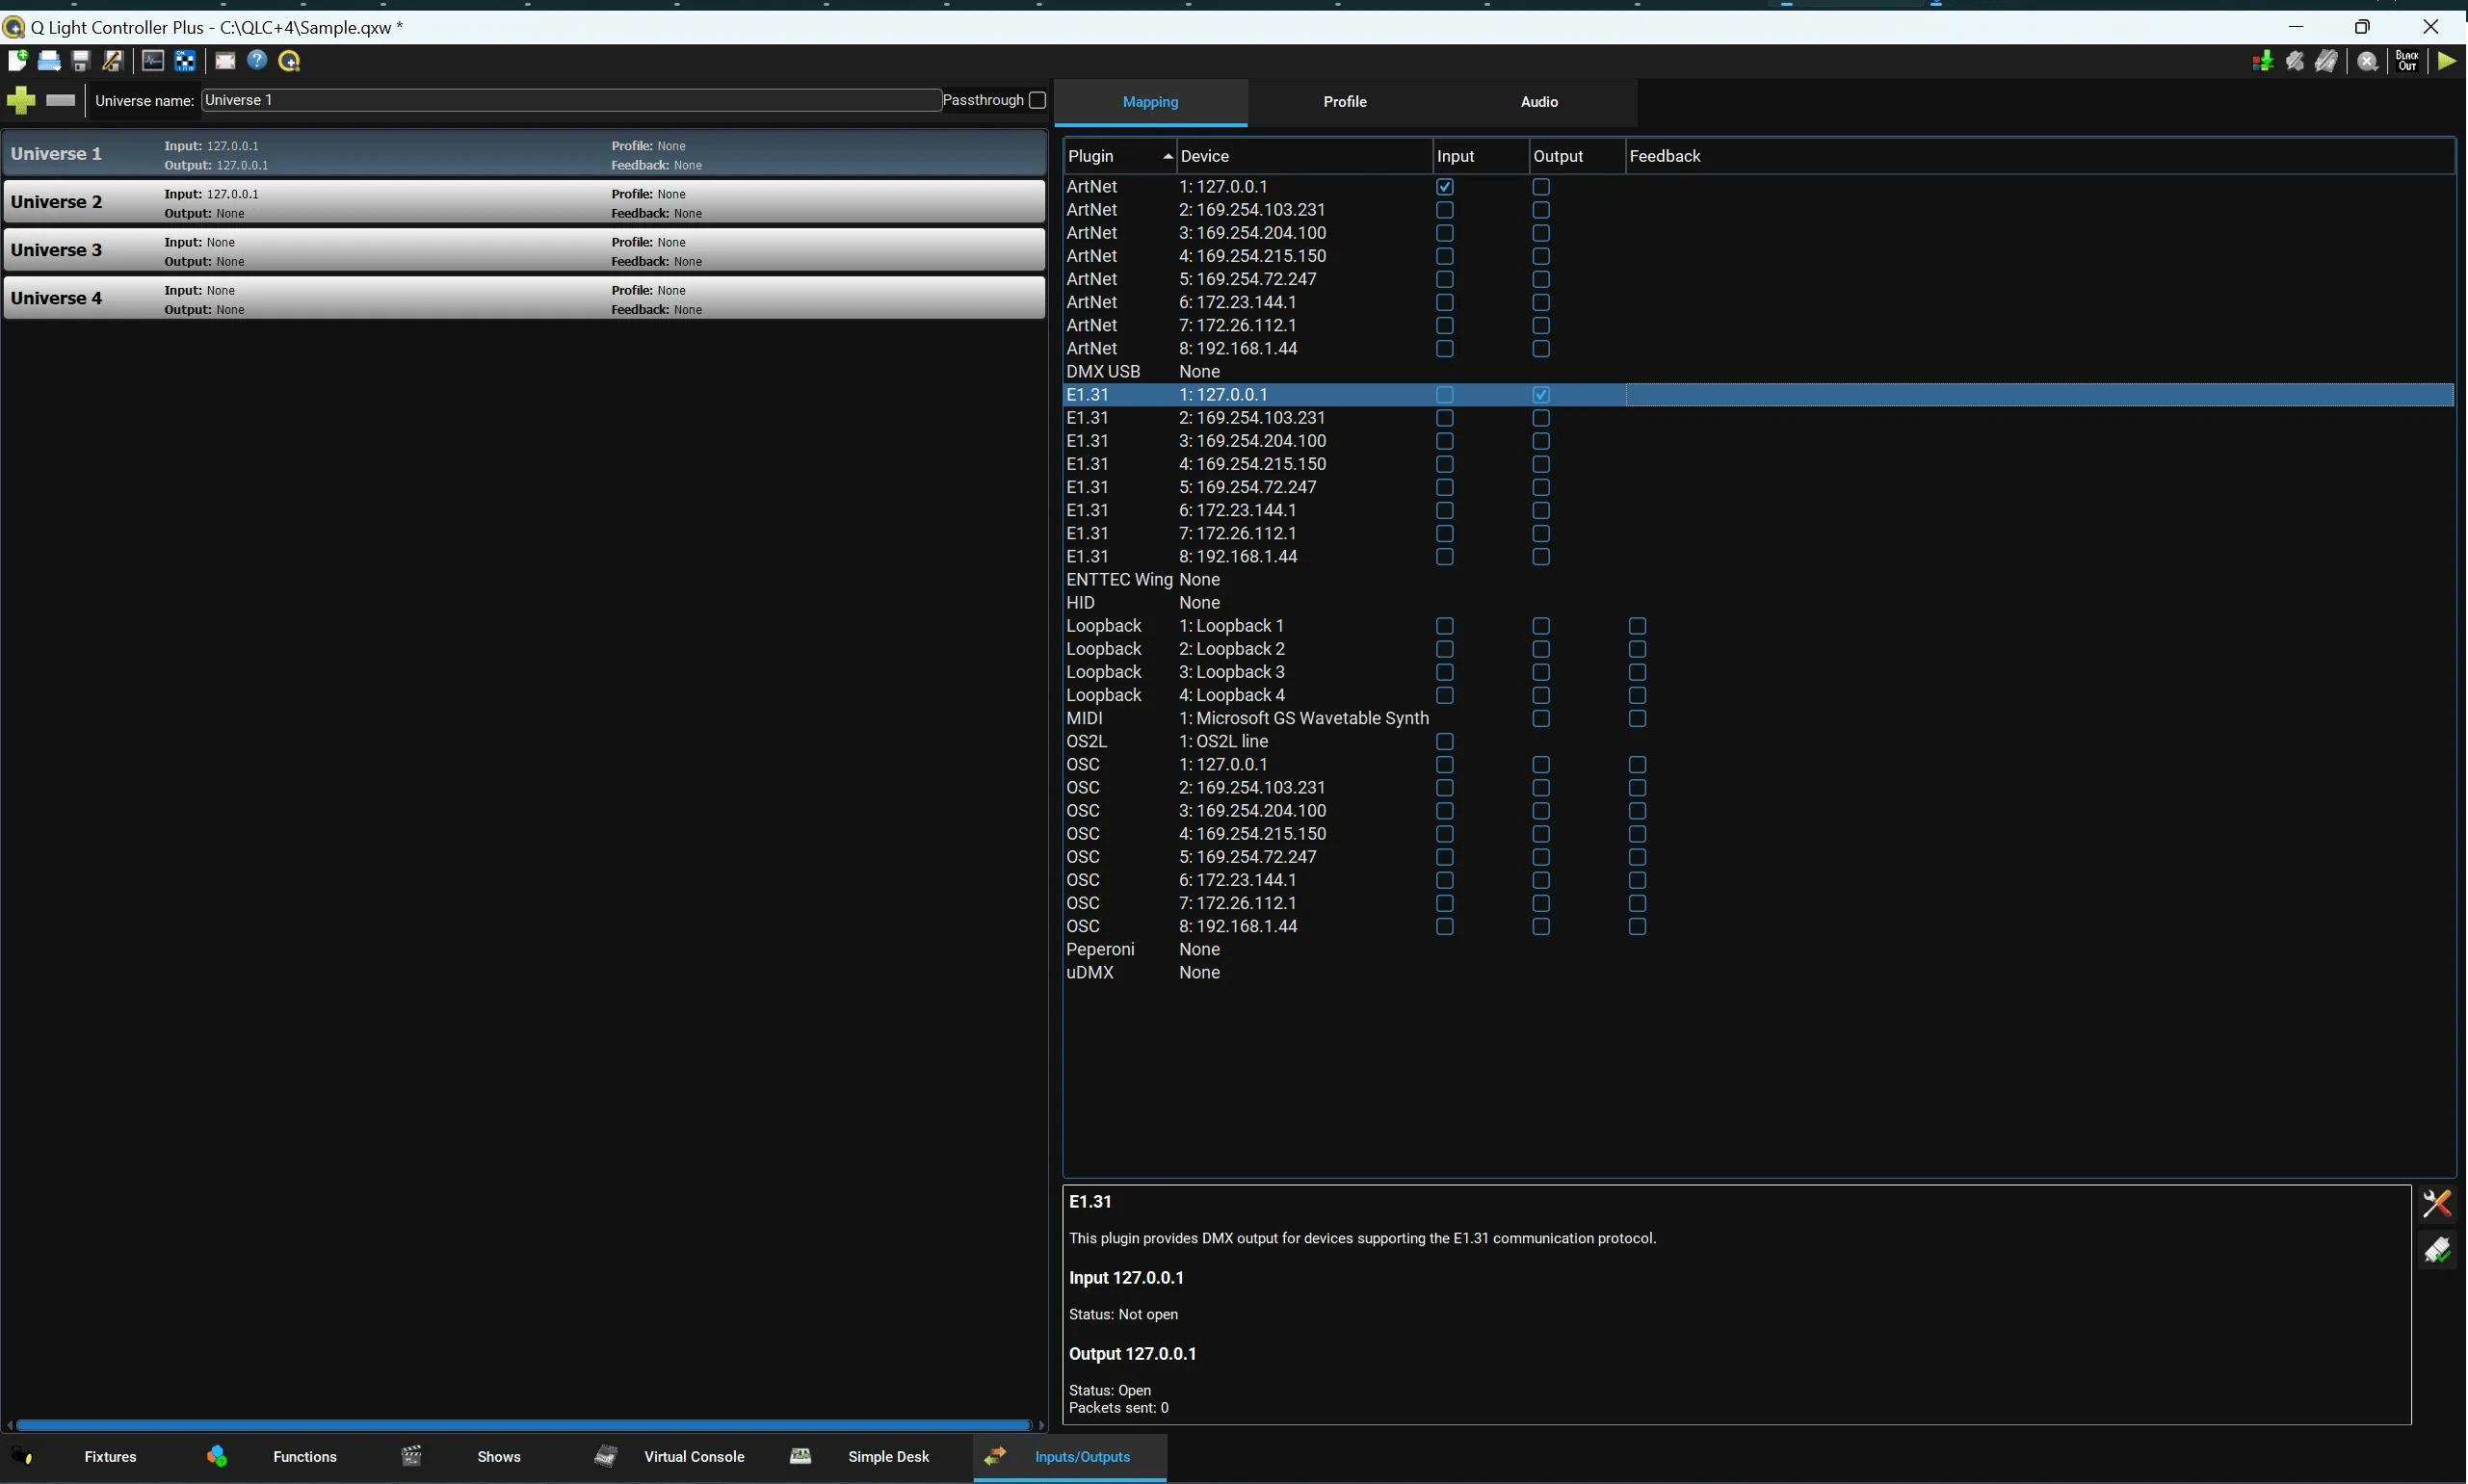The width and height of the screenshot is (2468, 1484).
Task: Click the Dump DMX values icon
Action: (2262, 61)
